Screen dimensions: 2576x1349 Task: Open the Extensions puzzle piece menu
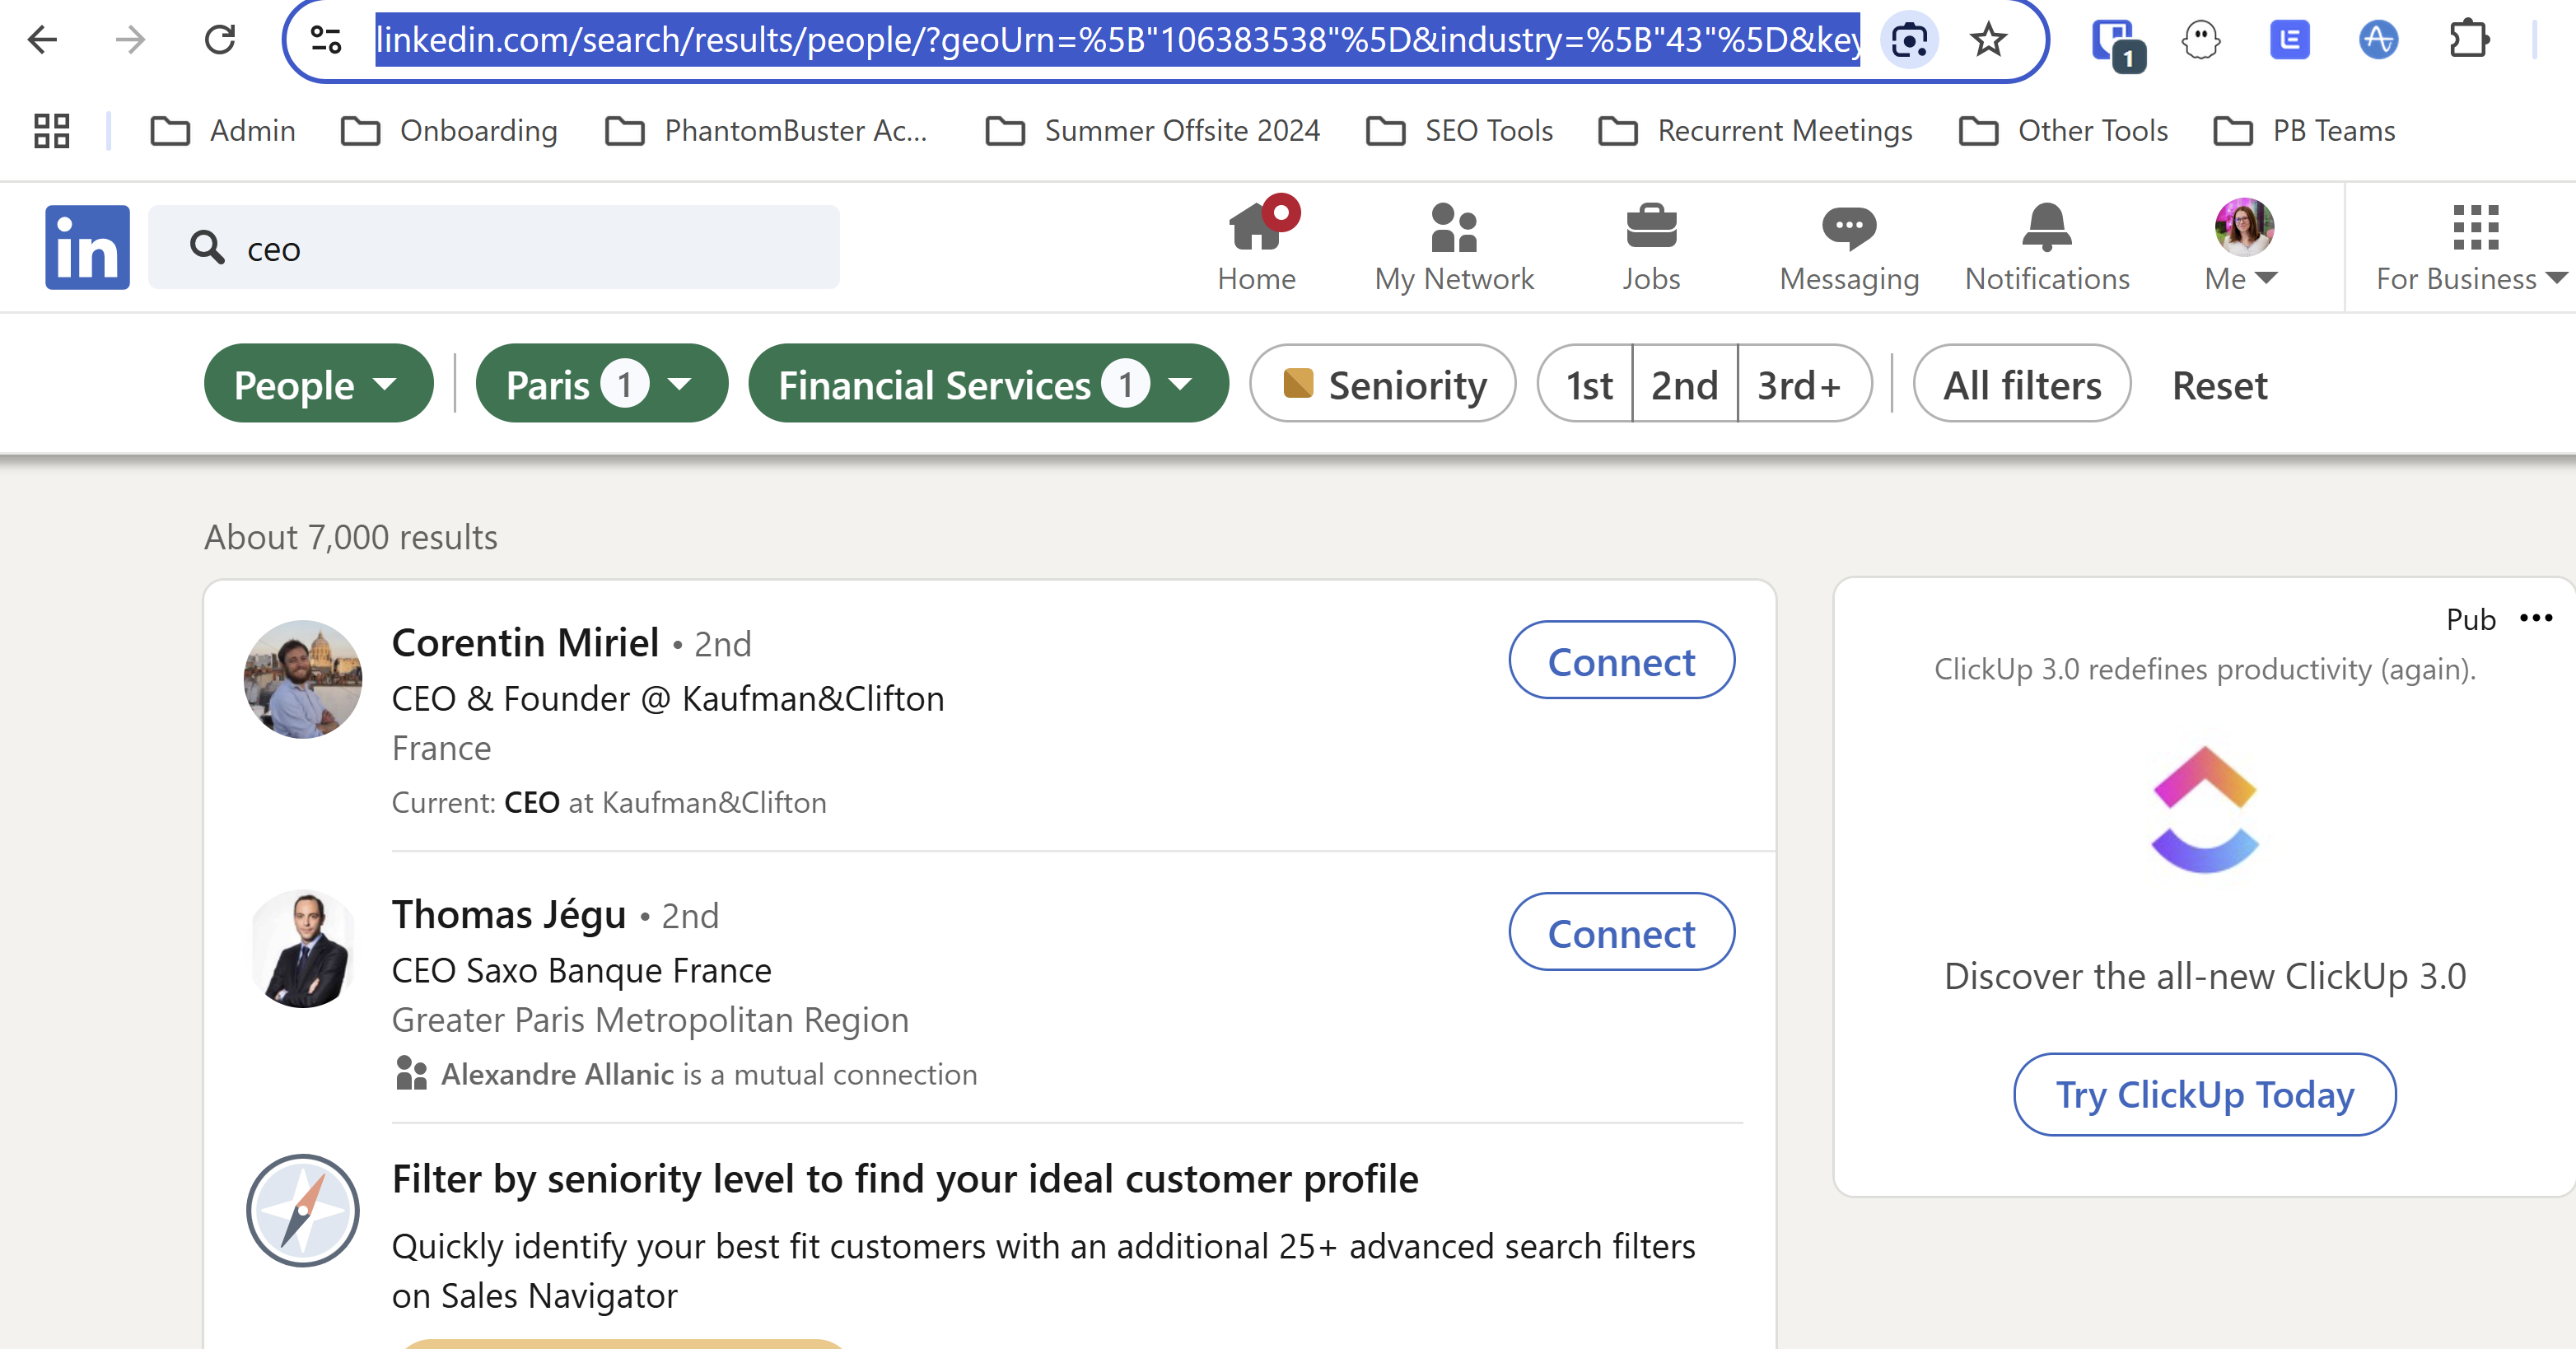point(2468,40)
